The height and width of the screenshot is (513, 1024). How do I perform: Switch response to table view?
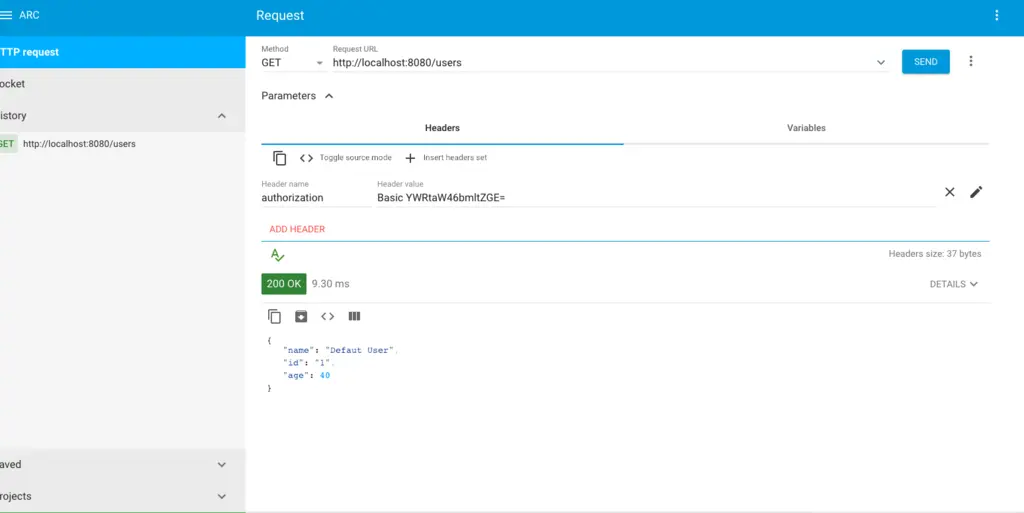(x=354, y=317)
